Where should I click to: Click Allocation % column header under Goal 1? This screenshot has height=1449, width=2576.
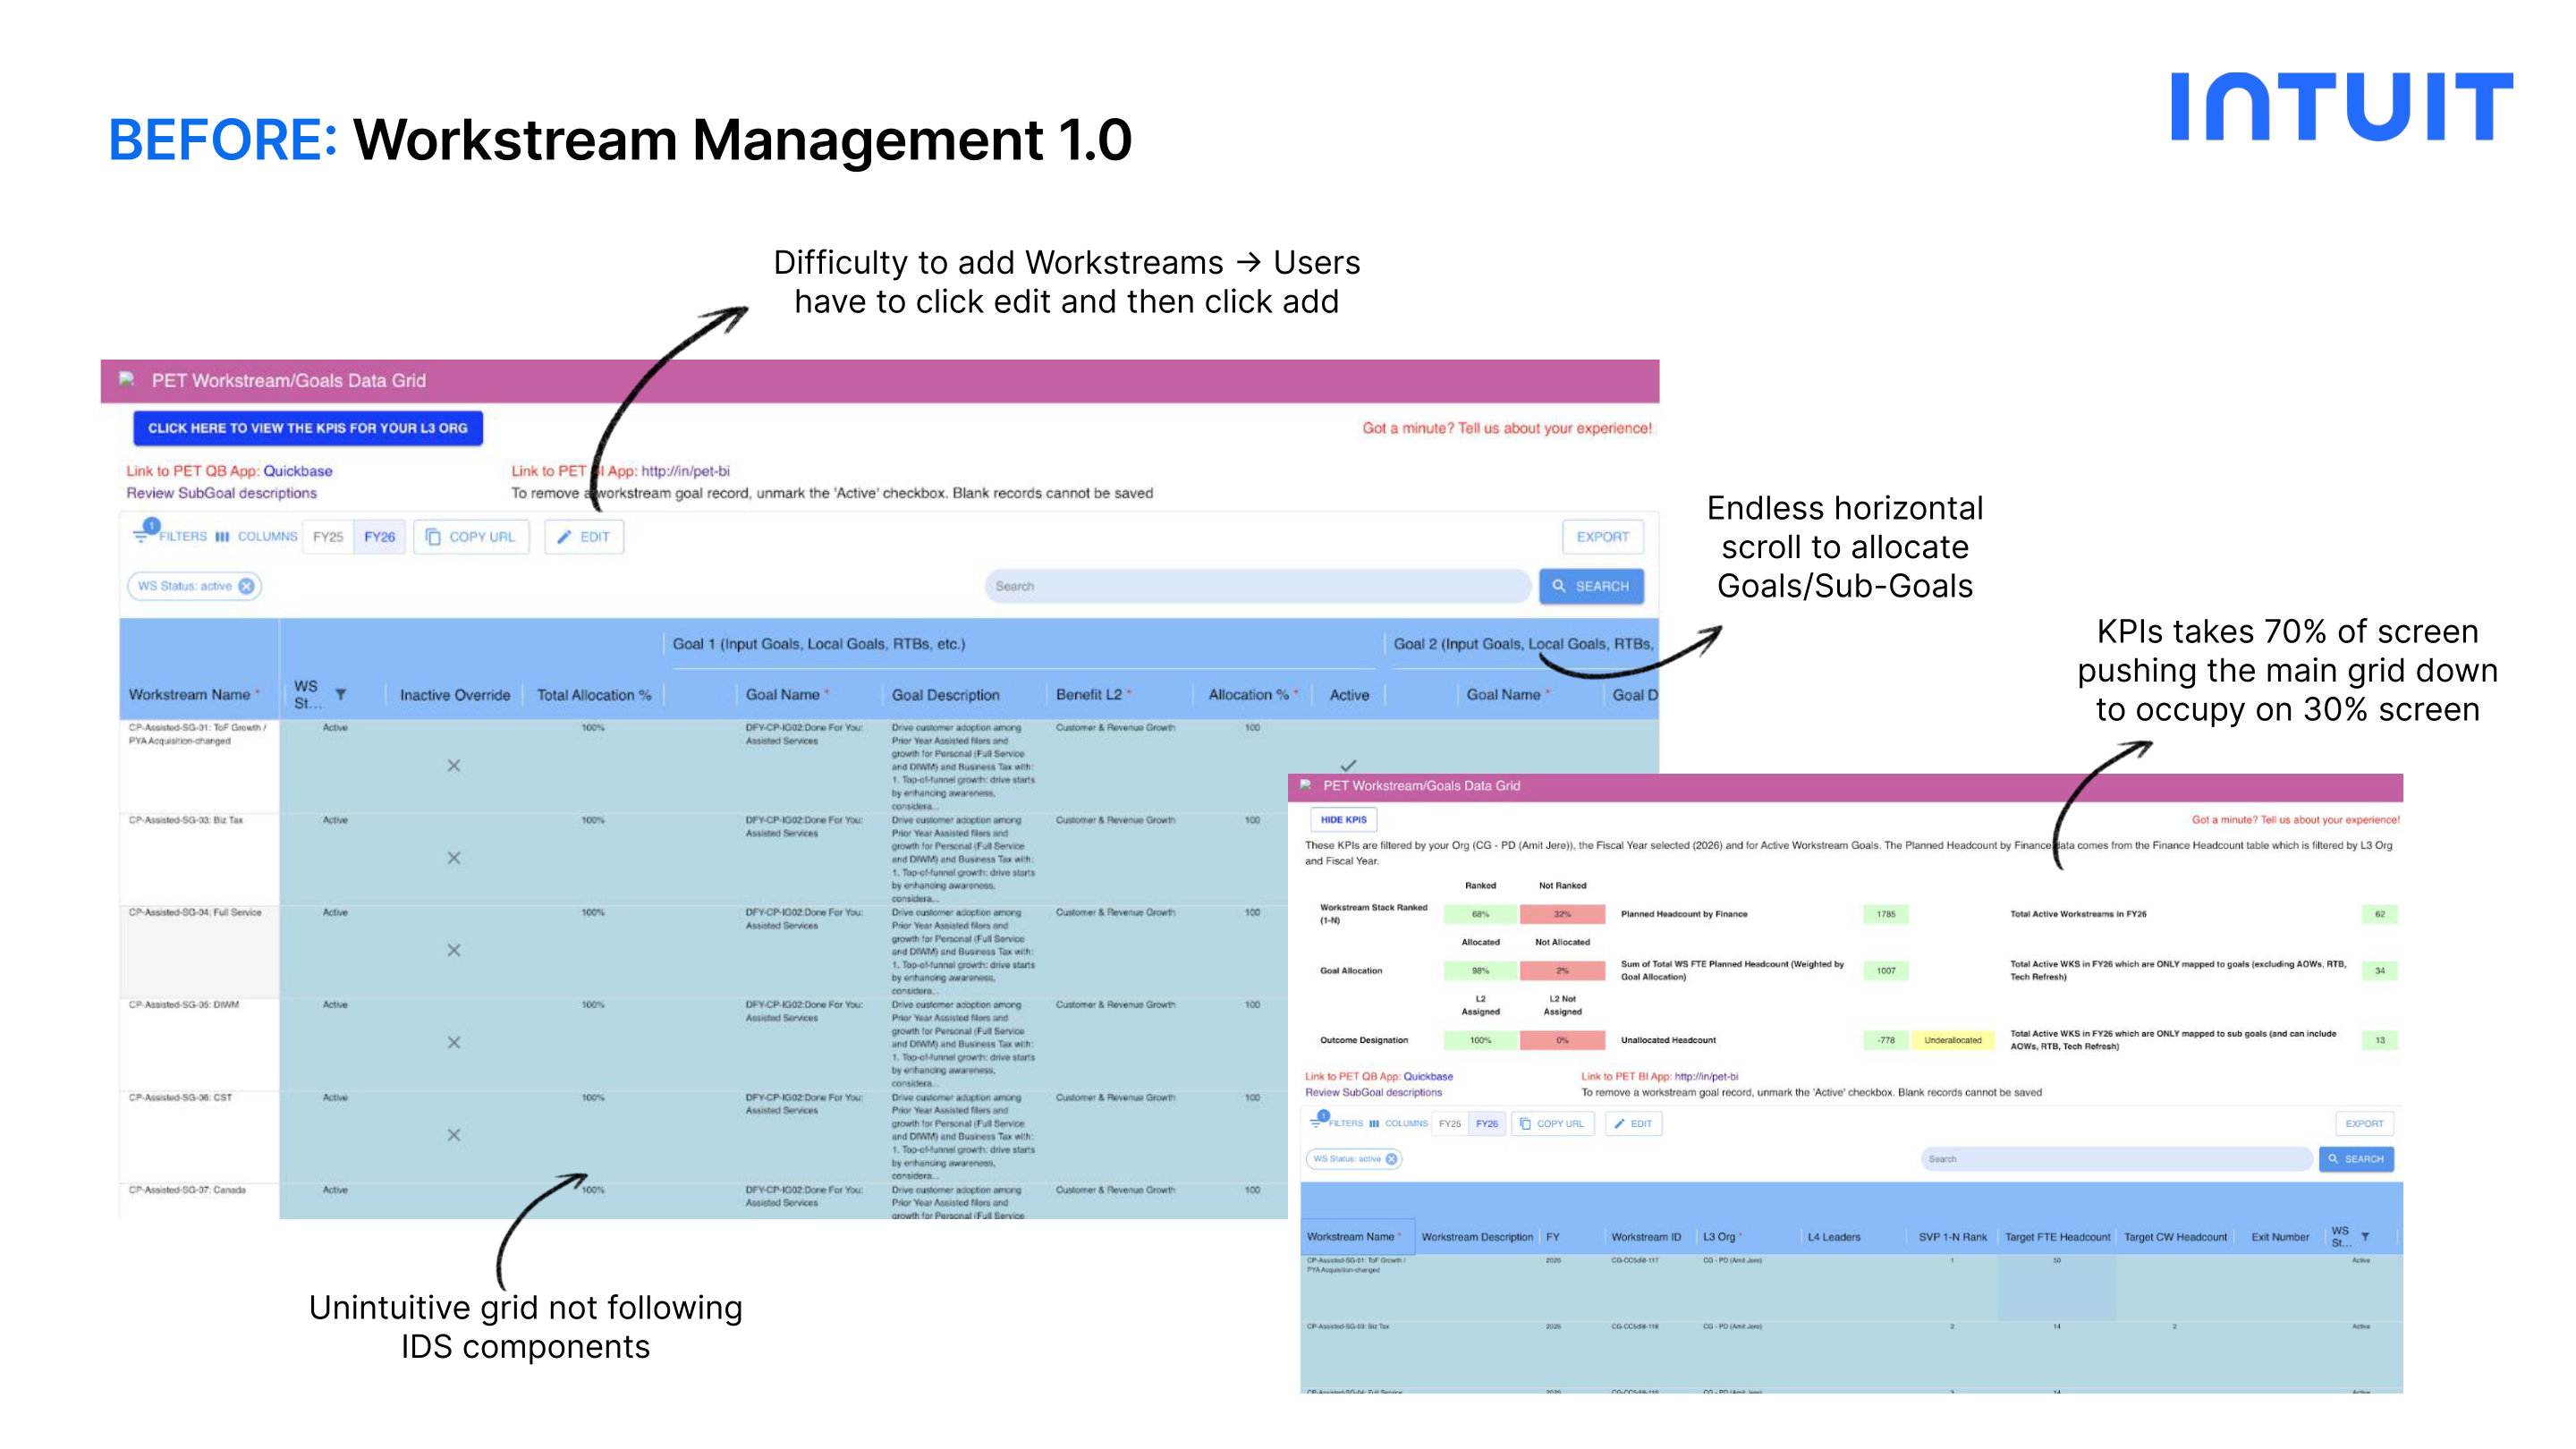tap(1253, 694)
